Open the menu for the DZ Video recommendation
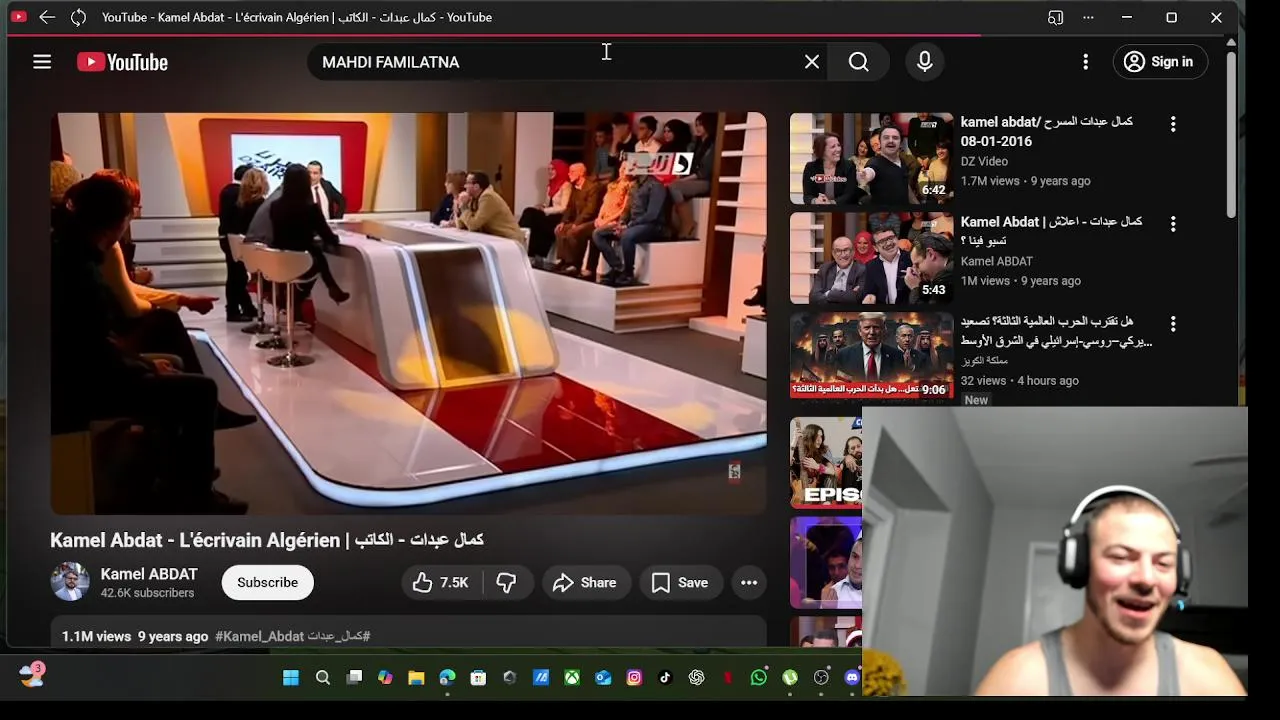Viewport: 1280px width, 720px height. [1173, 124]
